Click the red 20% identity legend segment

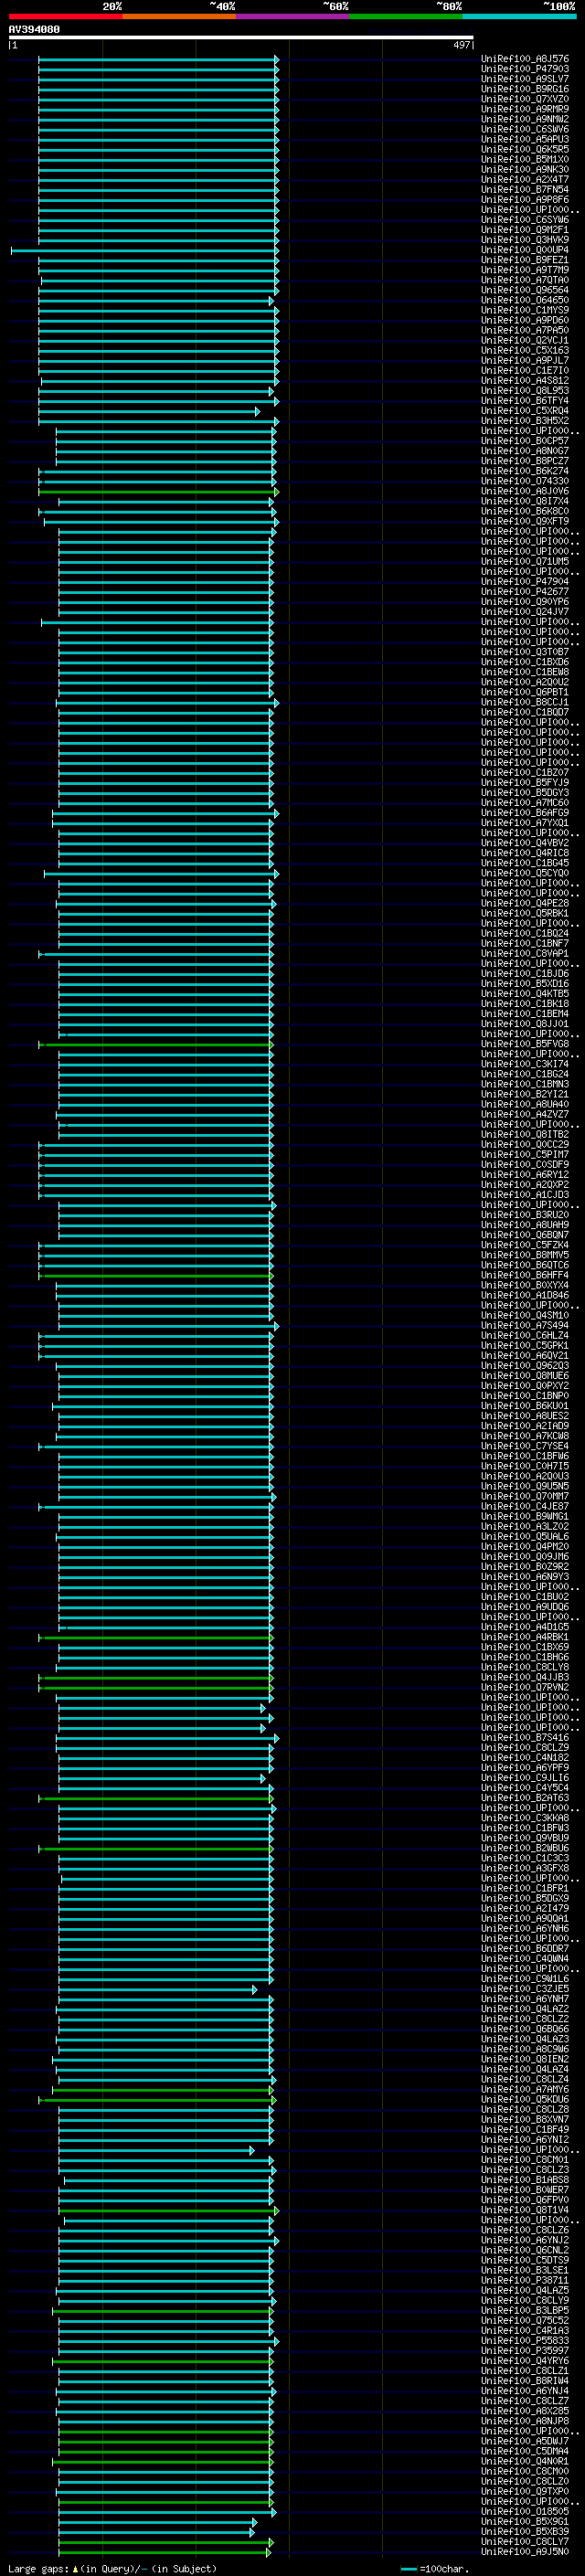(x=65, y=16)
